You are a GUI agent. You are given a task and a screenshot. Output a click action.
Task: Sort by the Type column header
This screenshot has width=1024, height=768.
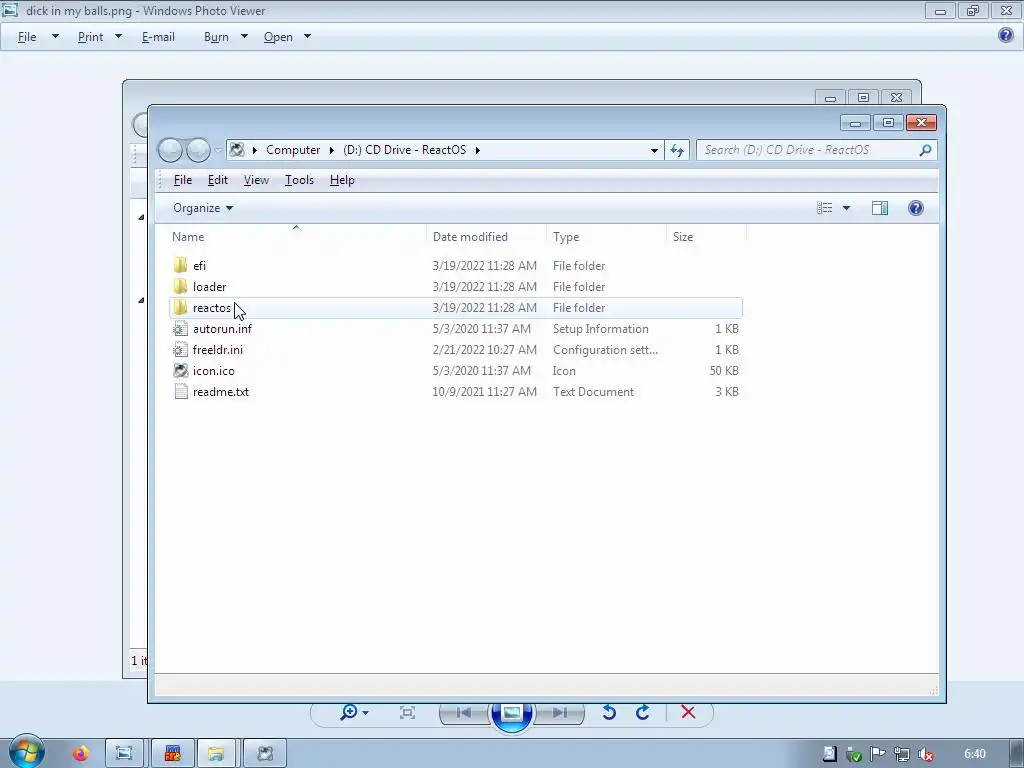click(605, 236)
